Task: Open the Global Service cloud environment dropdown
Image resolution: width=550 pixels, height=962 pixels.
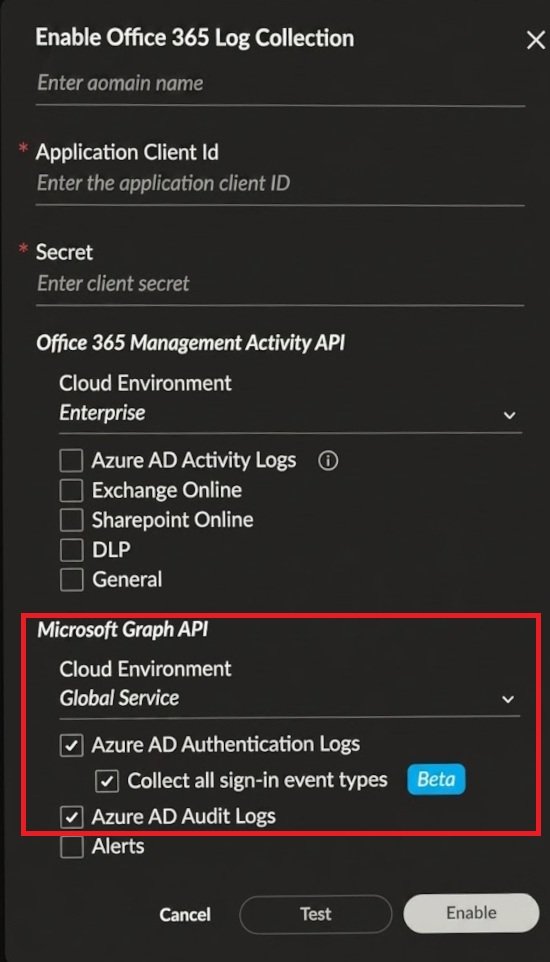Action: click(x=290, y=698)
